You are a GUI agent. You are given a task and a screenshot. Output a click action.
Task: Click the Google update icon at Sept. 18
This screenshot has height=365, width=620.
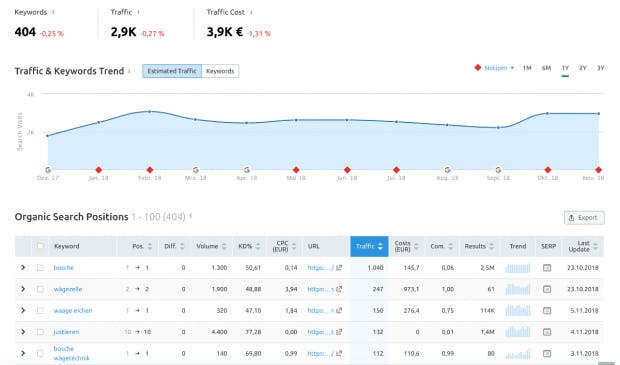(498, 170)
